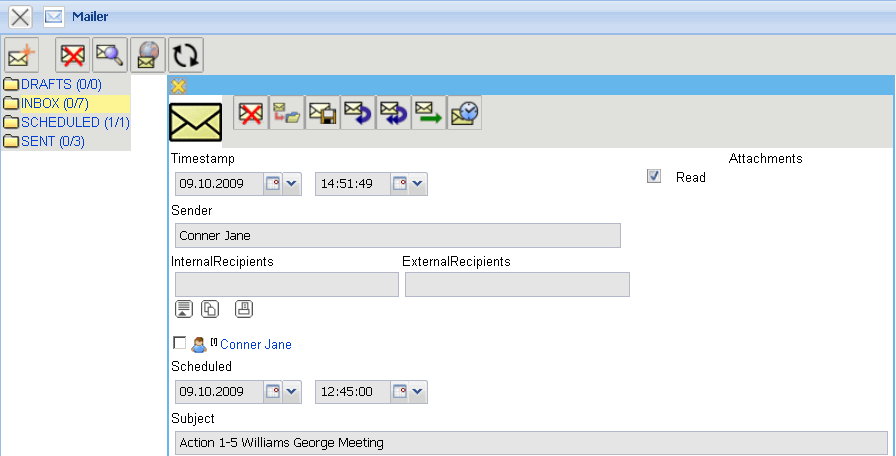Delete the open message via red X envelope
This screenshot has height=456, width=896.
[x=251, y=113]
